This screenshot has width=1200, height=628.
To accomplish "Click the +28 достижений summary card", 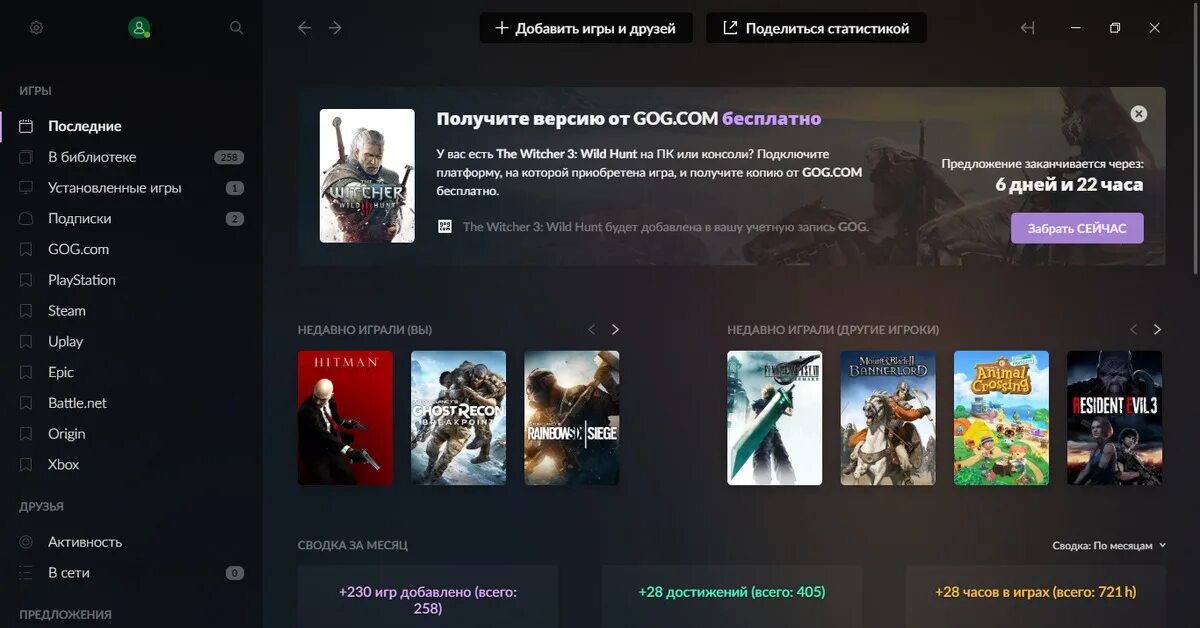I will (x=732, y=597).
